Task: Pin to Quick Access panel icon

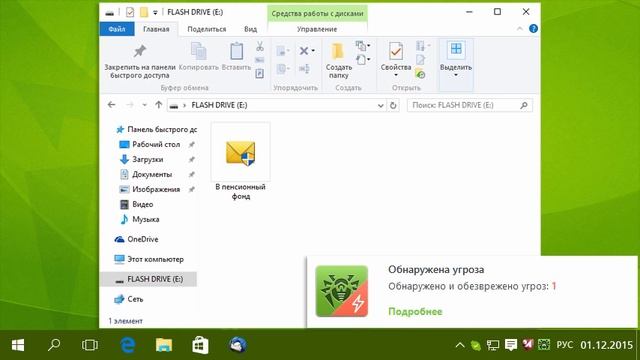Action: coord(140,51)
